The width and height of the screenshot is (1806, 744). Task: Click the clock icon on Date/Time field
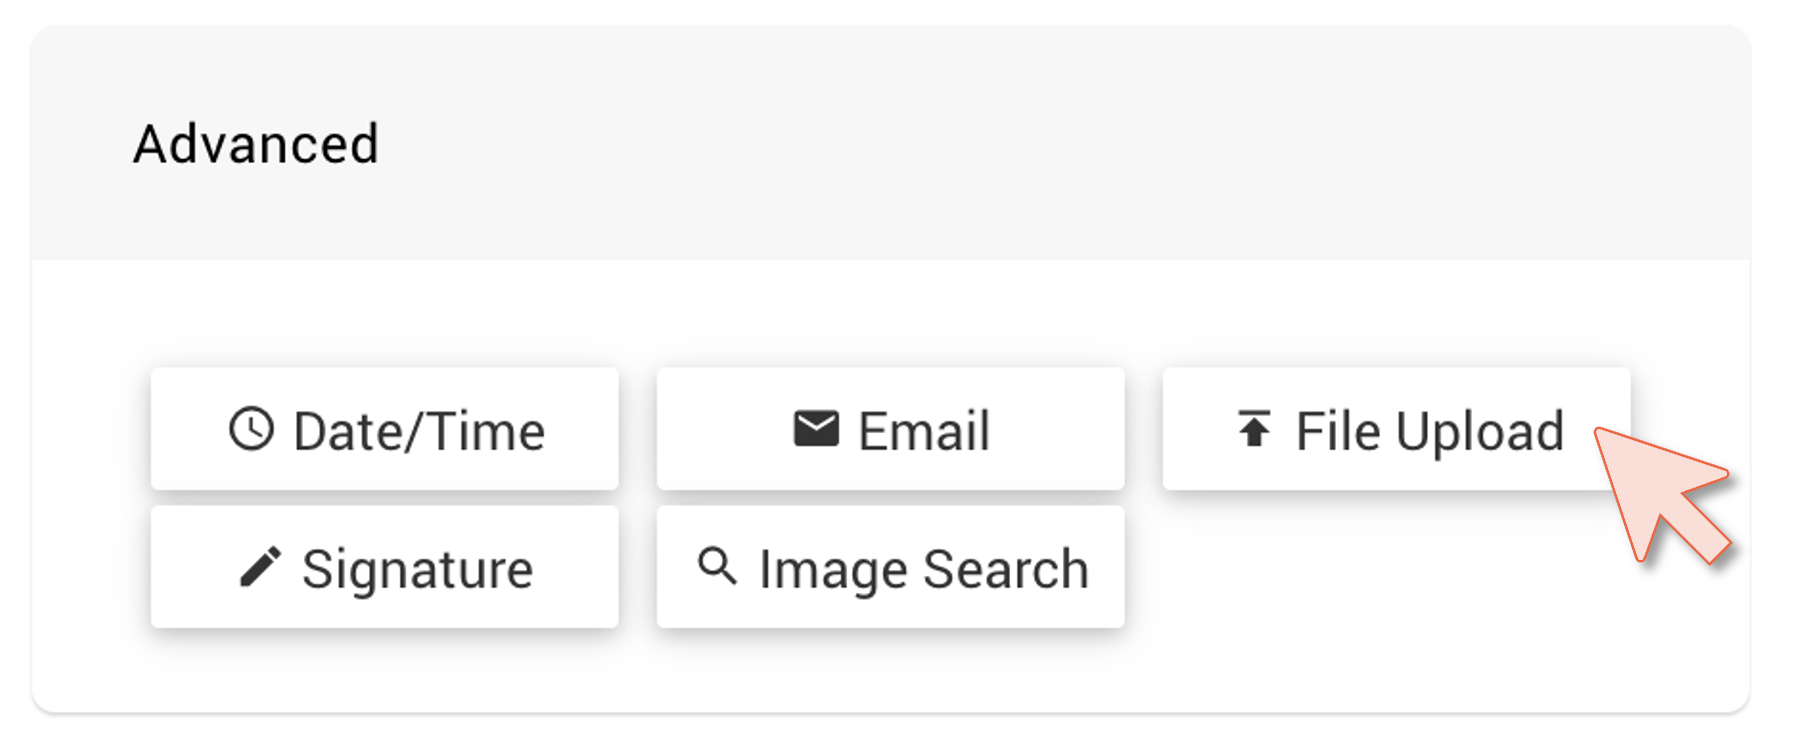coord(251,430)
